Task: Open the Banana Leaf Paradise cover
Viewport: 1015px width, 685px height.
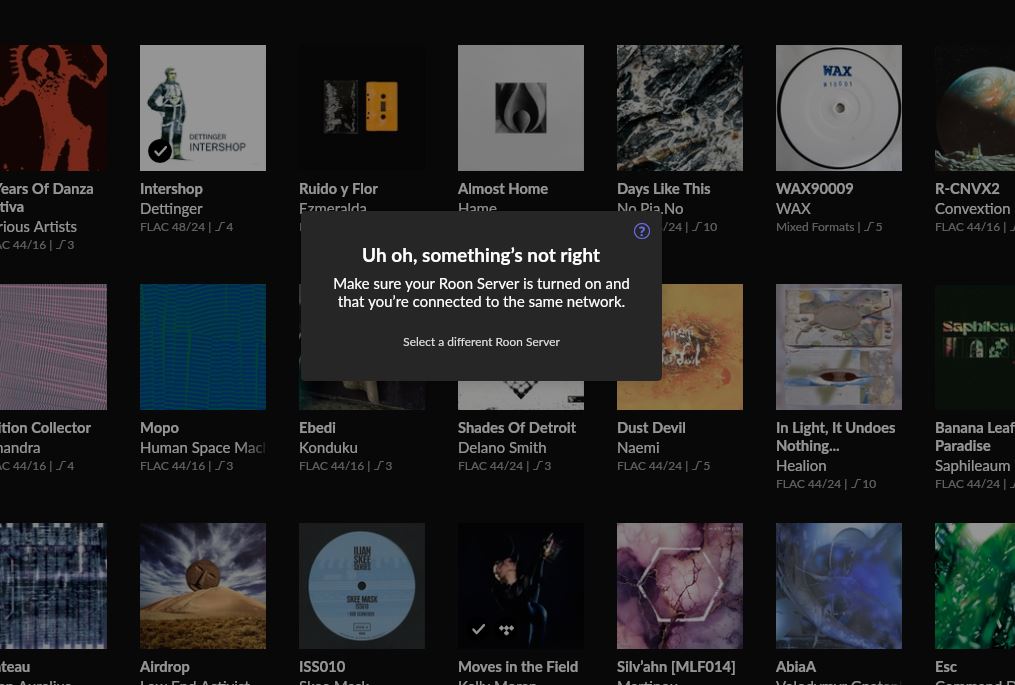Action: (x=975, y=347)
